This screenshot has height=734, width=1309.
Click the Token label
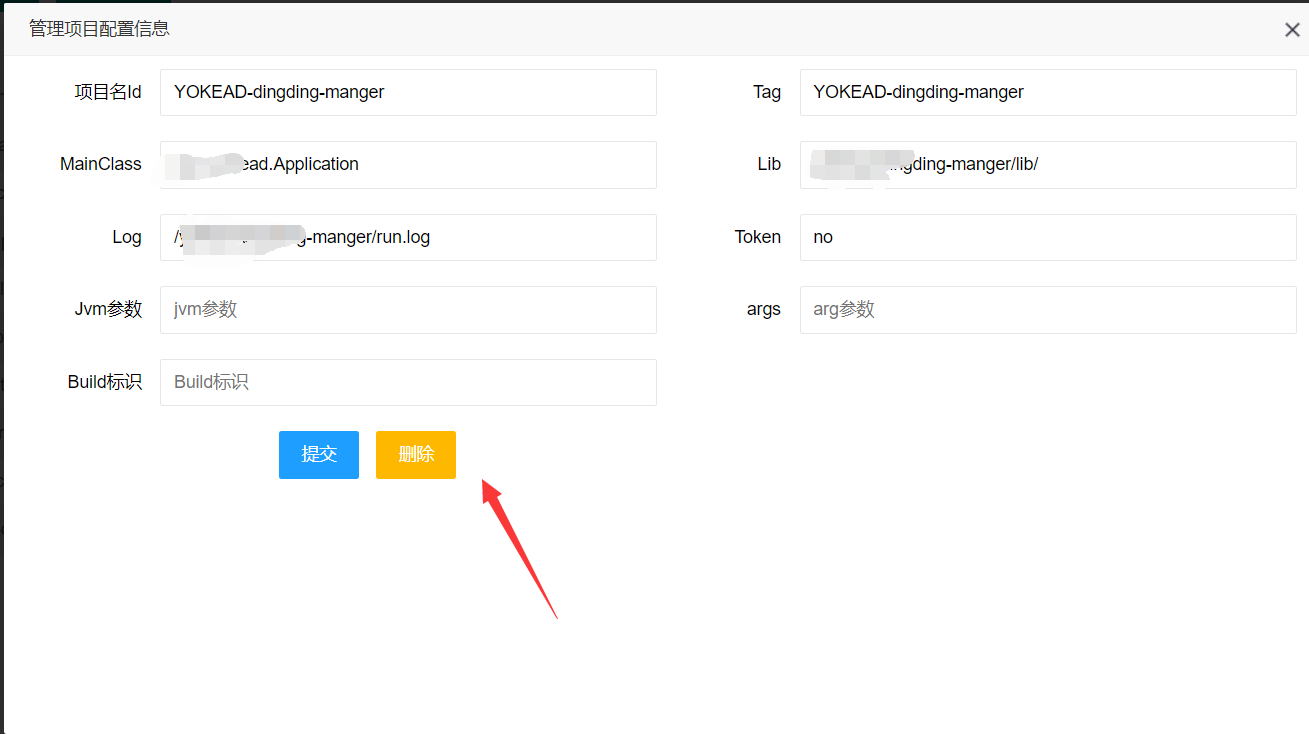tap(758, 237)
